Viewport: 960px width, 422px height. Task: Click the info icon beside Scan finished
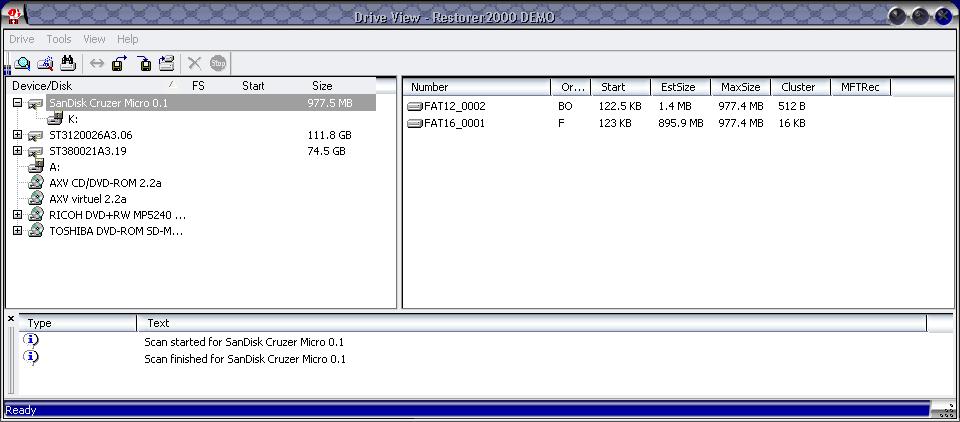(x=31, y=357)
